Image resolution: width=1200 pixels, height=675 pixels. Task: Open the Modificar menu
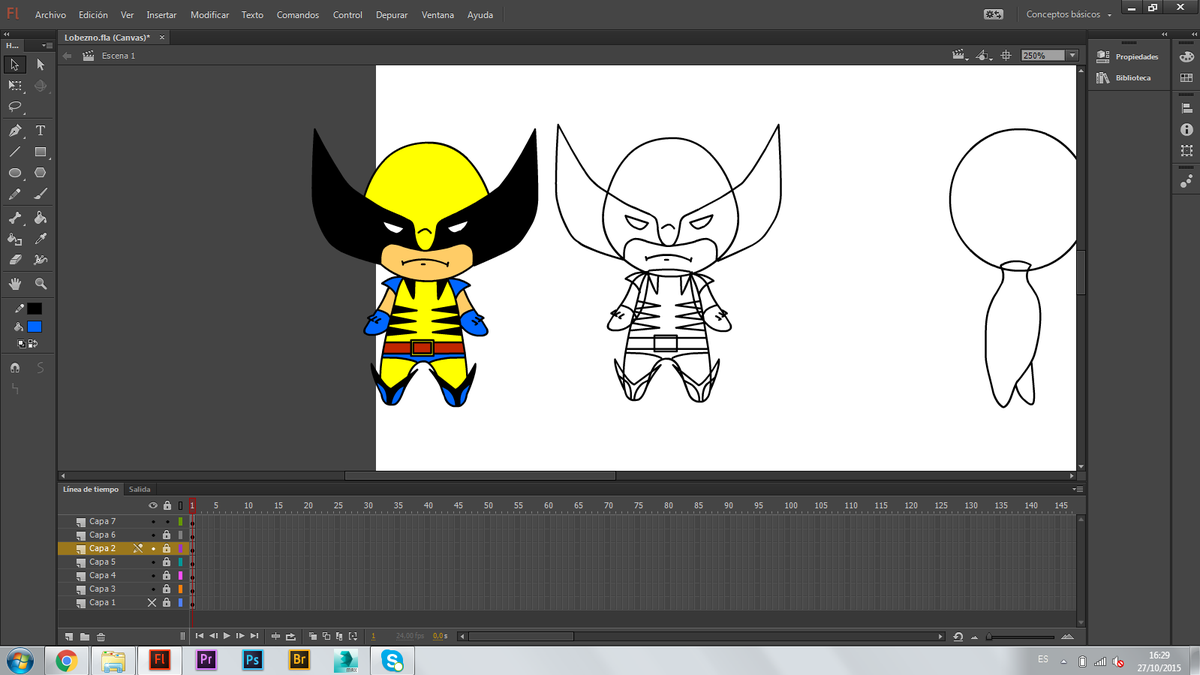[209, 15]
